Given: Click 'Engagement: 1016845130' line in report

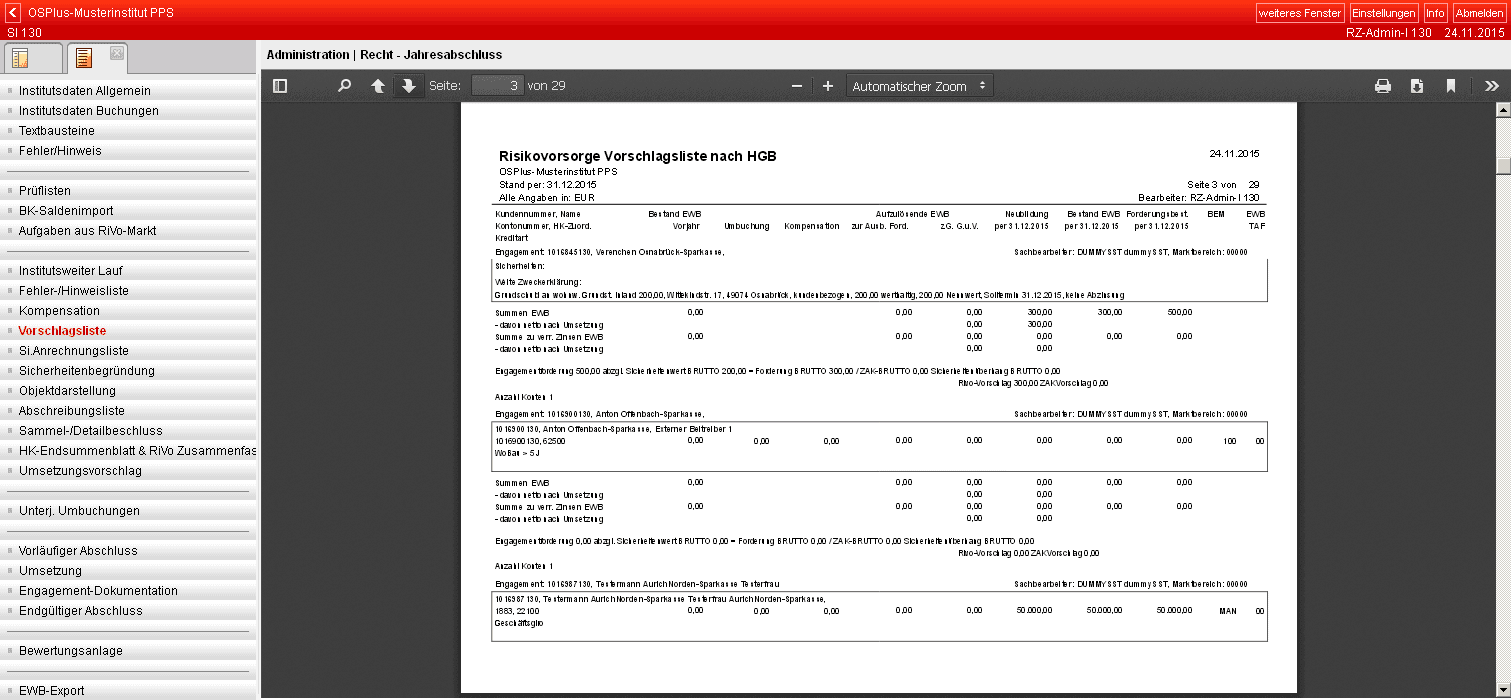Looking at the screenshot, I should click(x=609, y=252).
